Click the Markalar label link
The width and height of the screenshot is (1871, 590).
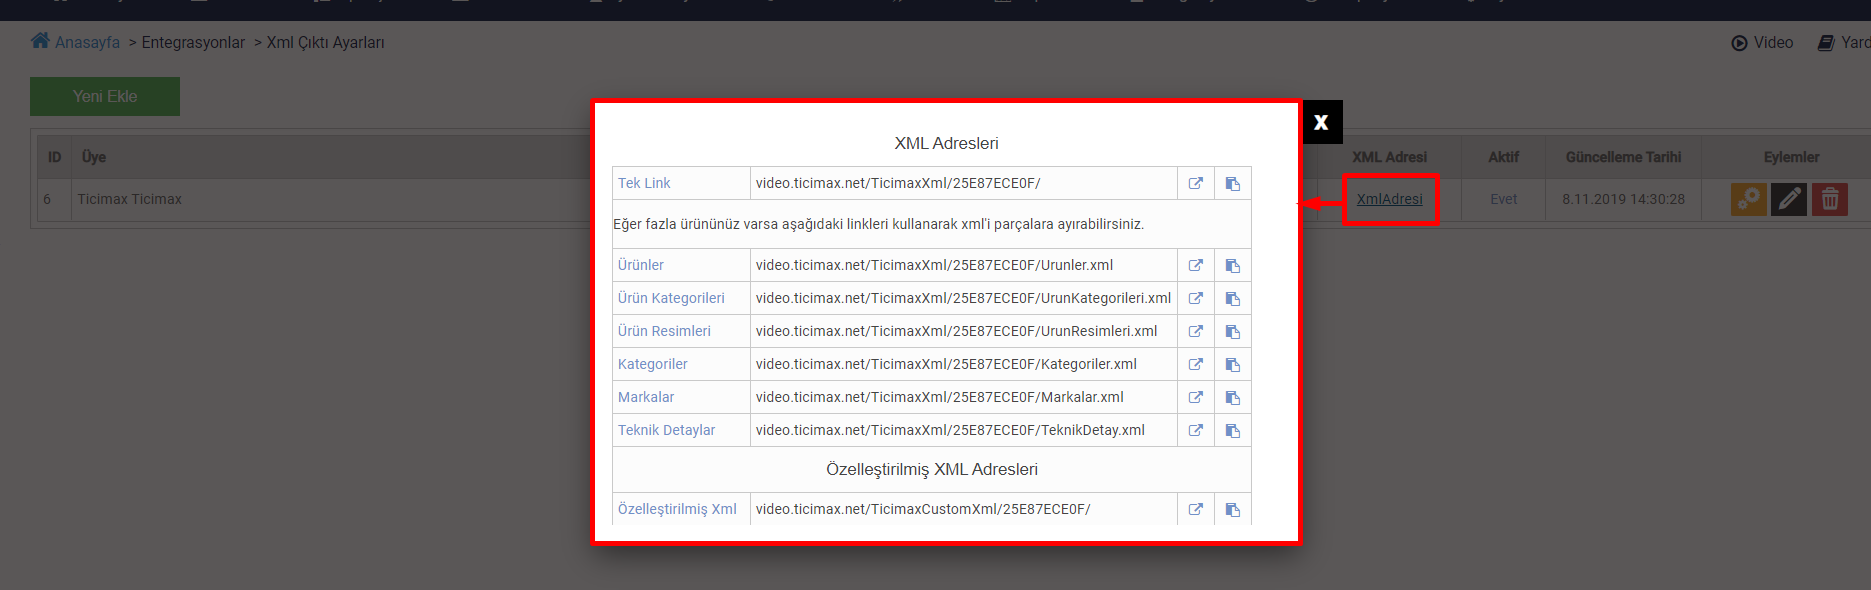tap(646, 397)
